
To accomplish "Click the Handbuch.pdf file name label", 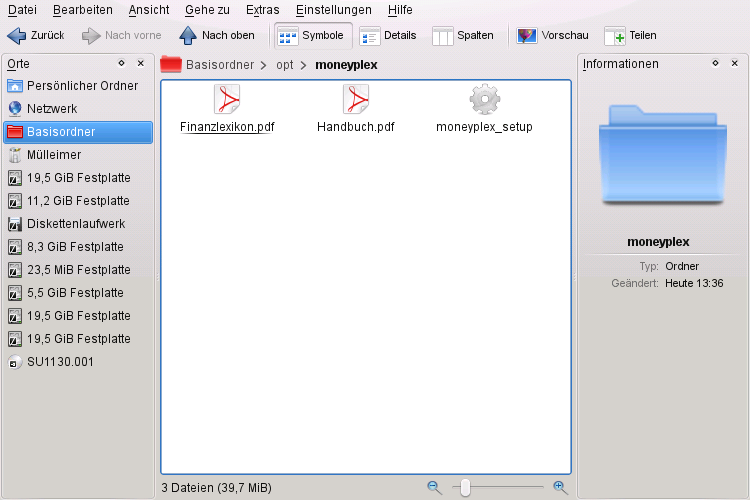I will 356,127.
